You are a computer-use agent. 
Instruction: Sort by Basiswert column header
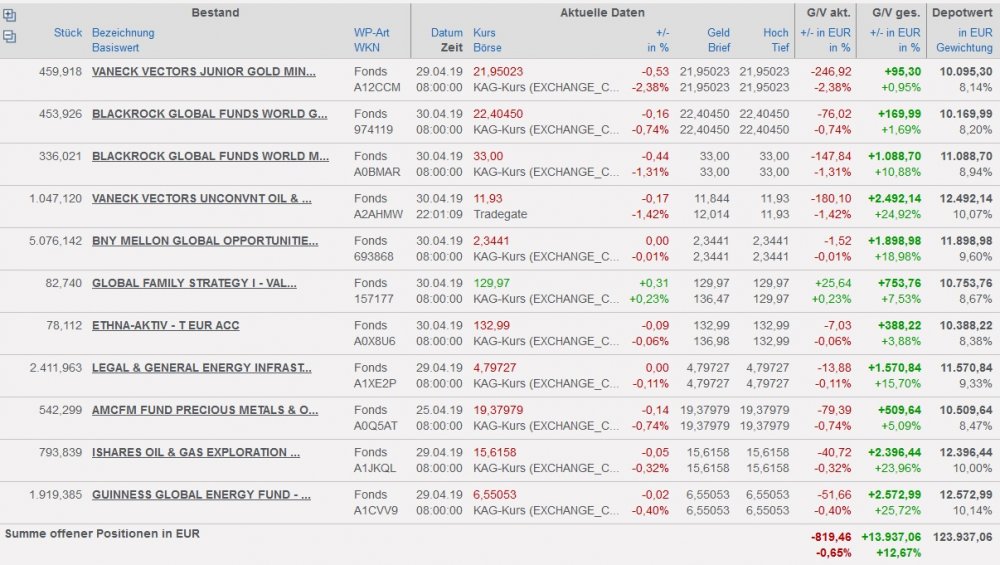click(116, 47)
